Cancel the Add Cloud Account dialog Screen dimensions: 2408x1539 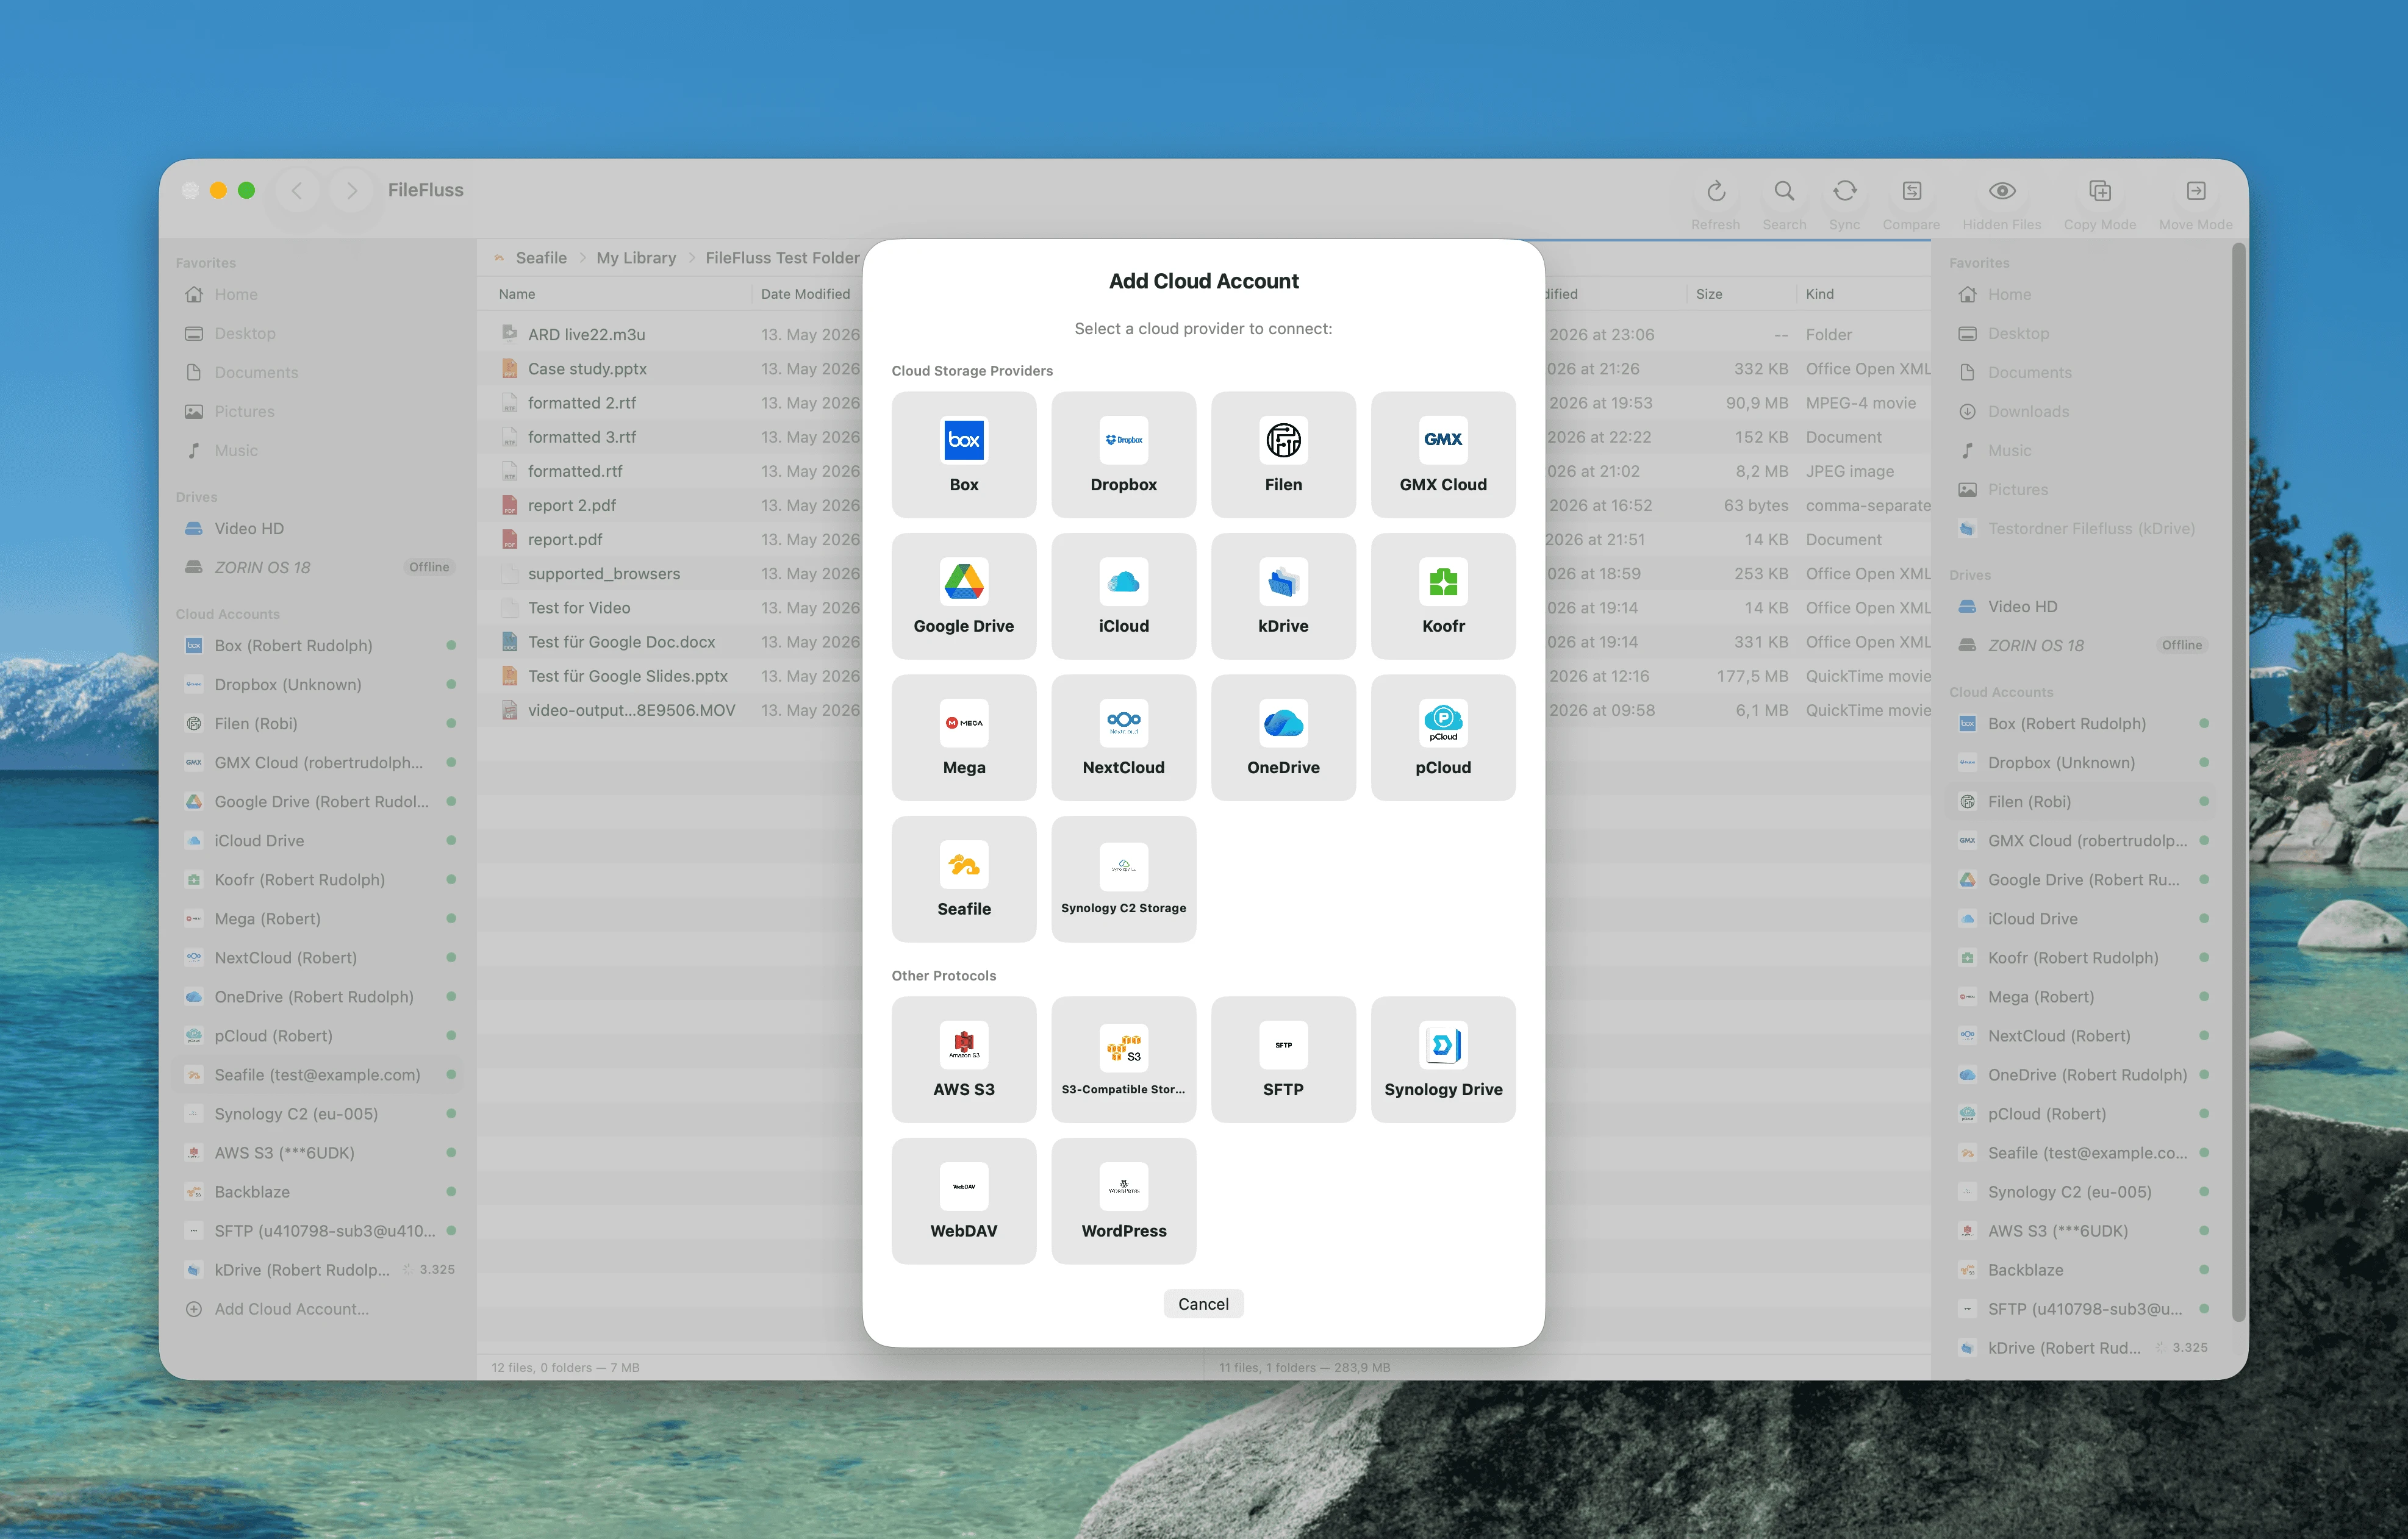click(1203, 1304)
